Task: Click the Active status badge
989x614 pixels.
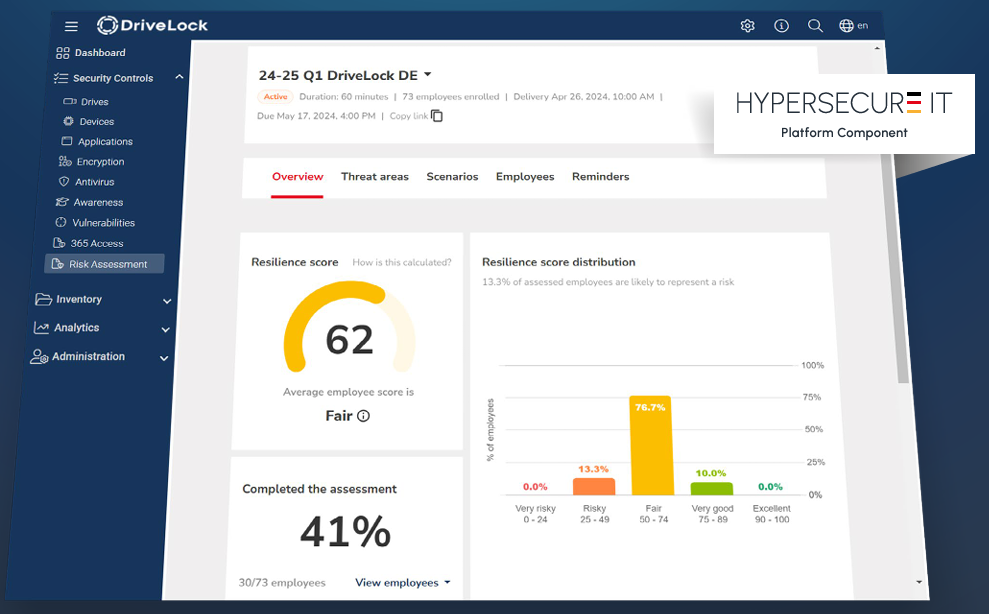Action: 276,97
